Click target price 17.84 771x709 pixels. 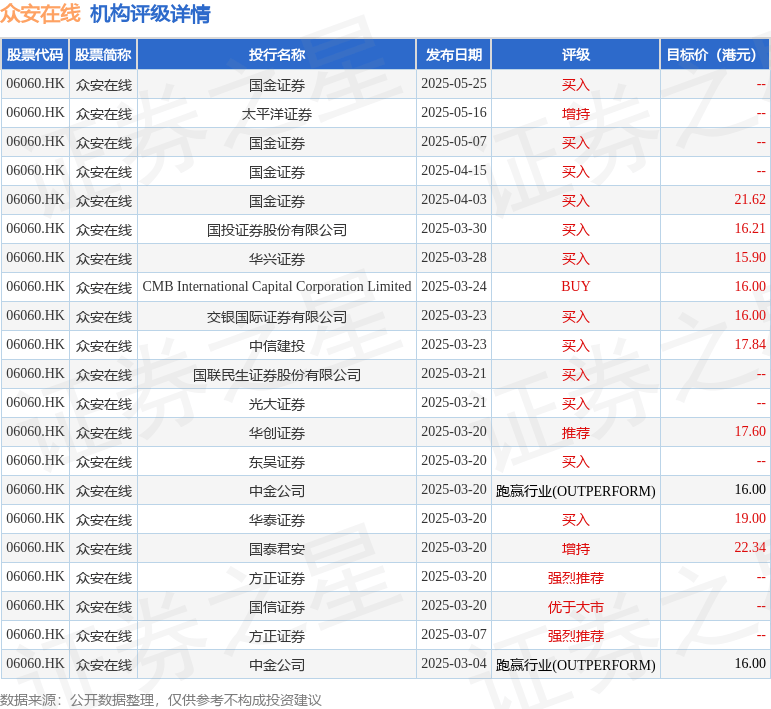coord(750,345)
